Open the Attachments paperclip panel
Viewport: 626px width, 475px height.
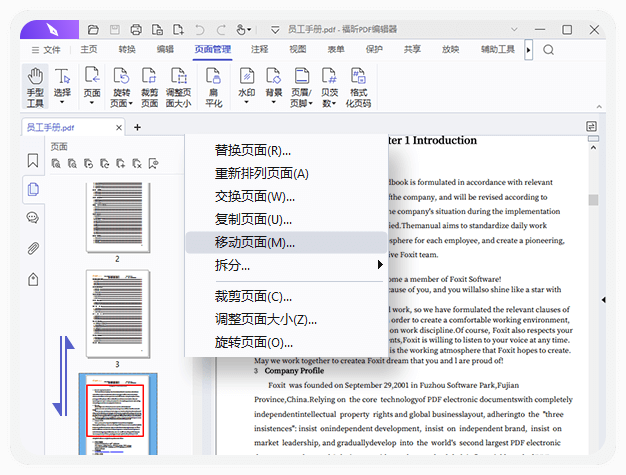(x=33, y=248)
